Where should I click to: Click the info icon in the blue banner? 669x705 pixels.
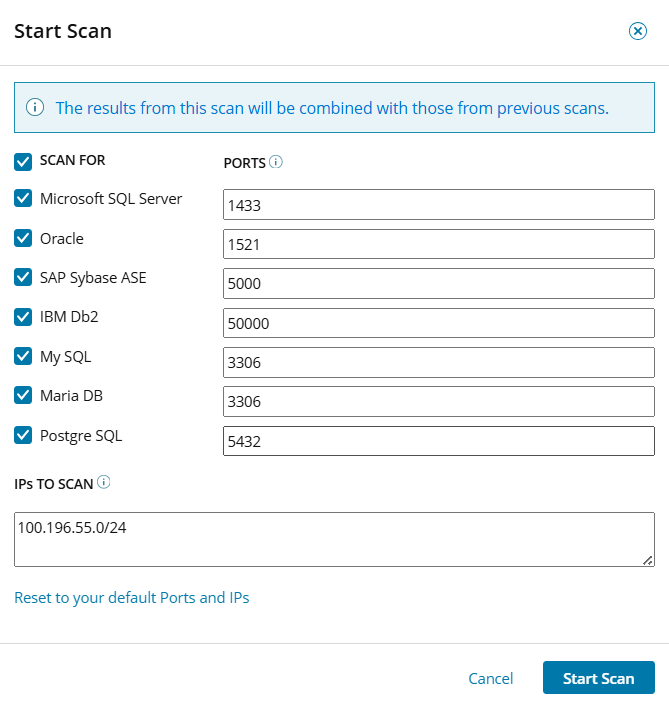click(35, 107)
